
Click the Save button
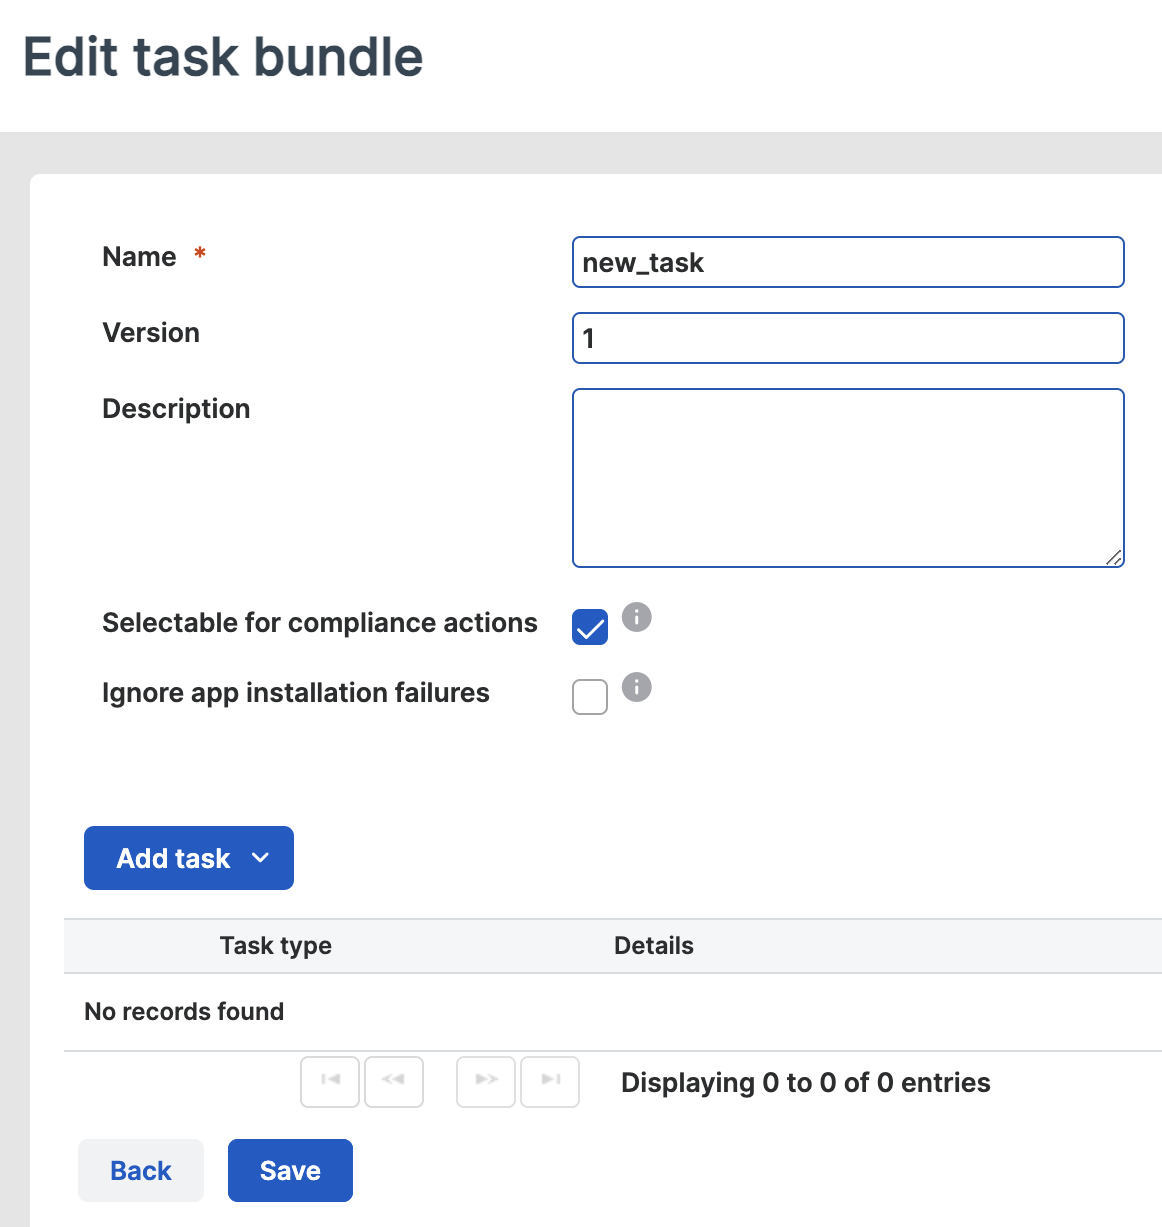(x=290, y=1170)
